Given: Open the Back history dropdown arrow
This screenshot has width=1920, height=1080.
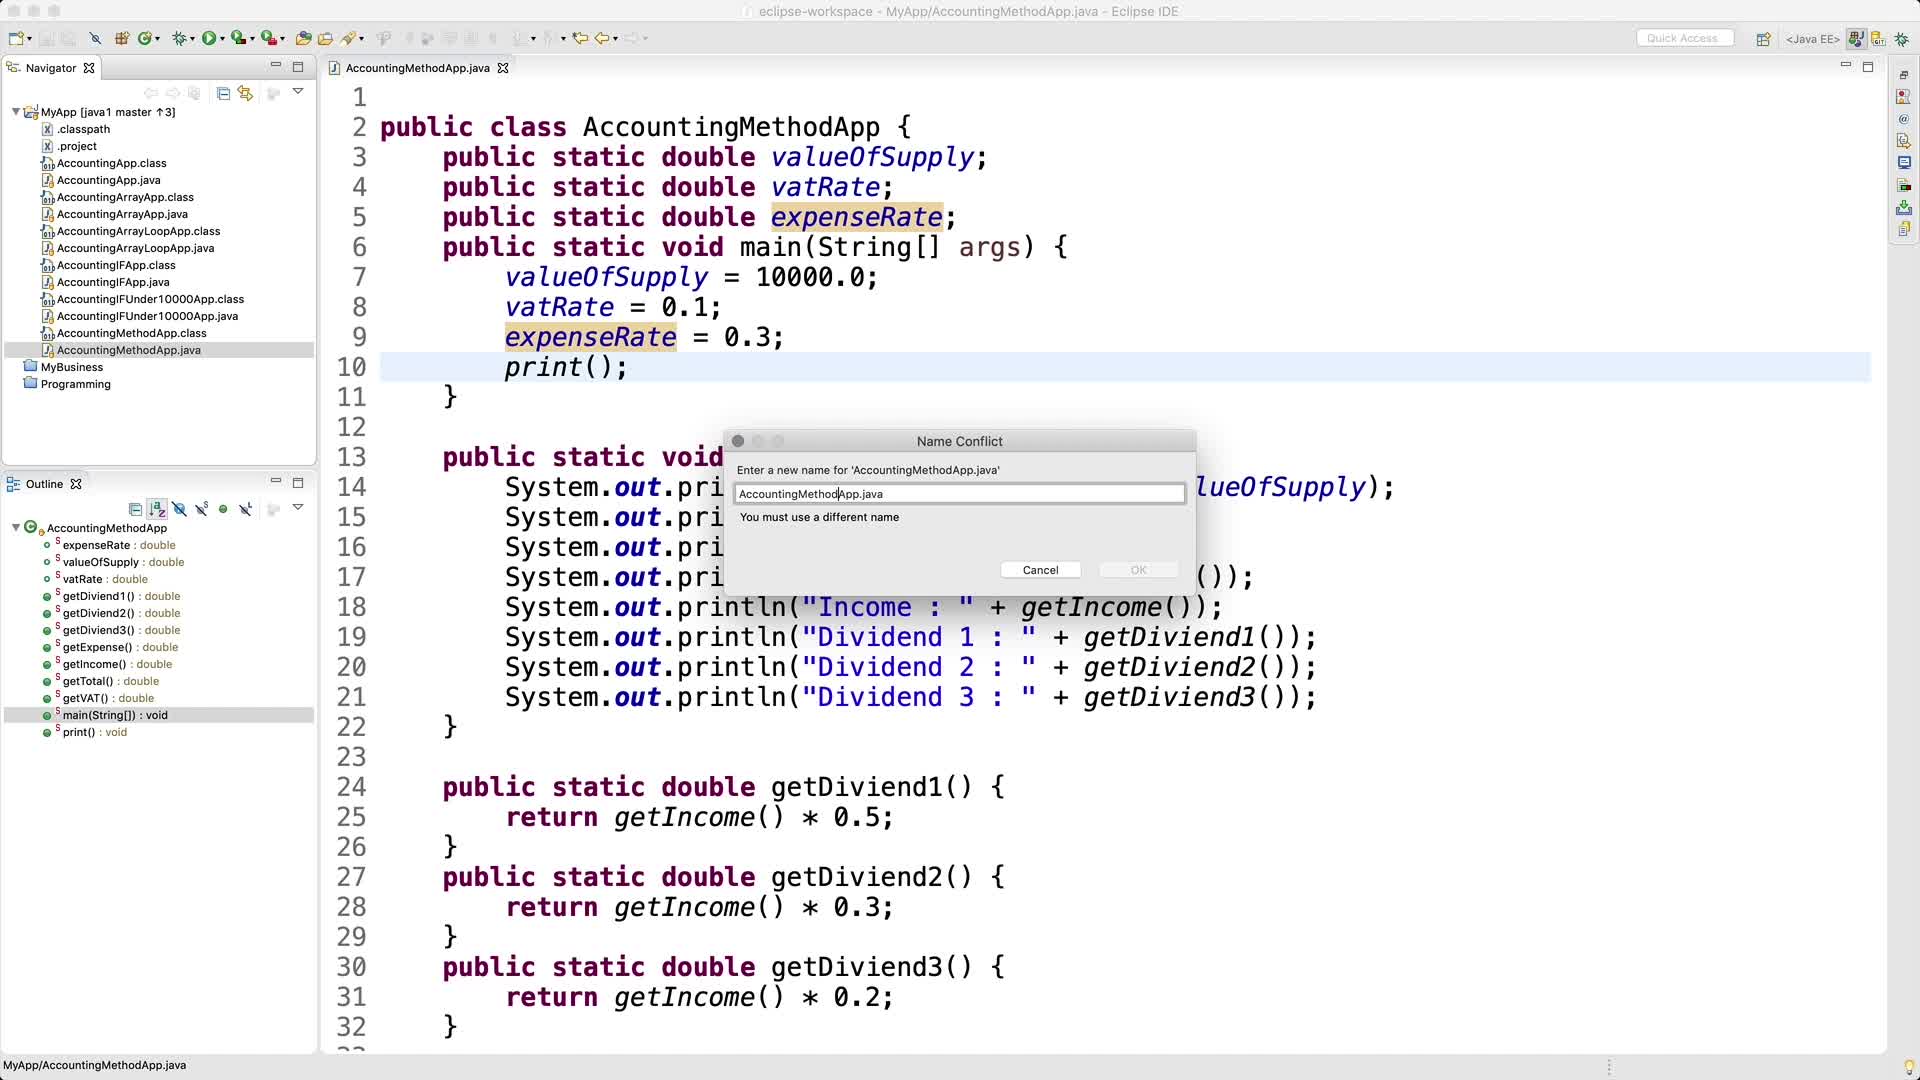Looking at the screenshot, I should click(x=615, y=39).
